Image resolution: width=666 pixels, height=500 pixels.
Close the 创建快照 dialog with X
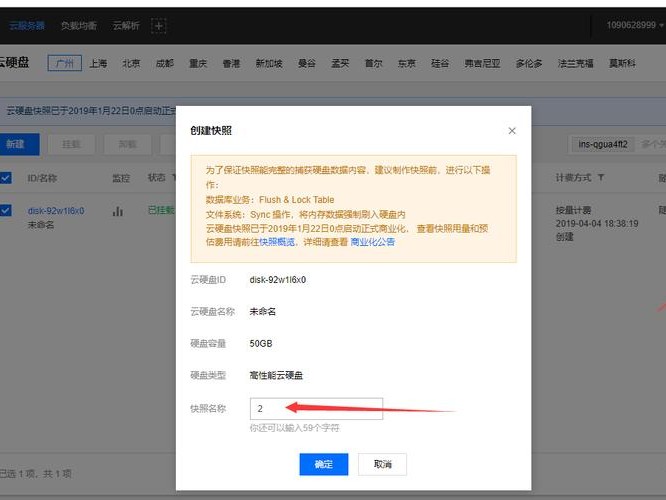pos(512,131)
